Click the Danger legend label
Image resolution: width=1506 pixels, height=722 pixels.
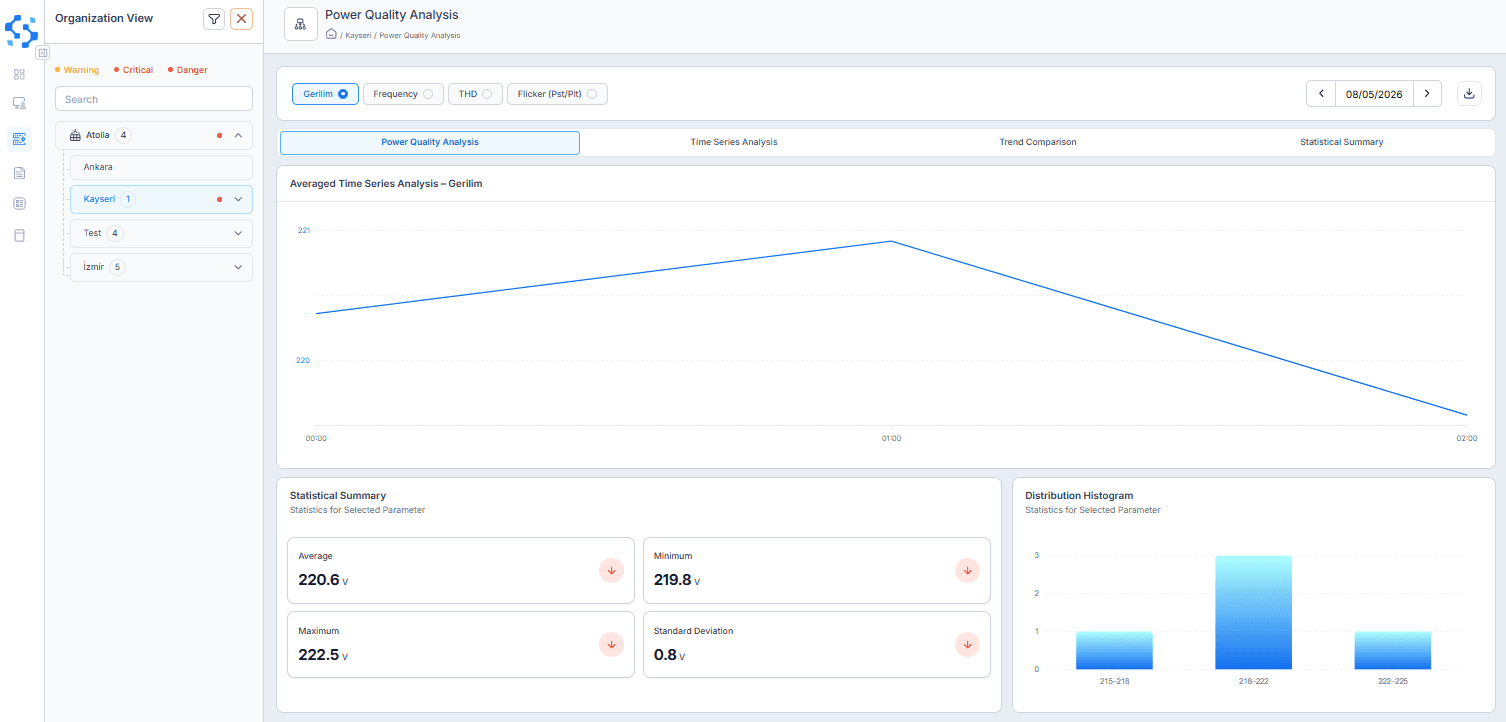click(x=192, y=70)
